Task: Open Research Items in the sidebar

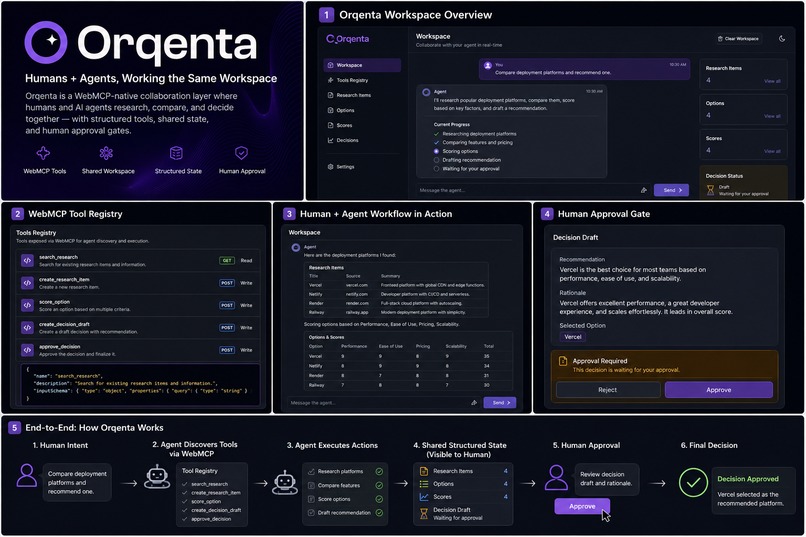Action: [x=362, y=95]
